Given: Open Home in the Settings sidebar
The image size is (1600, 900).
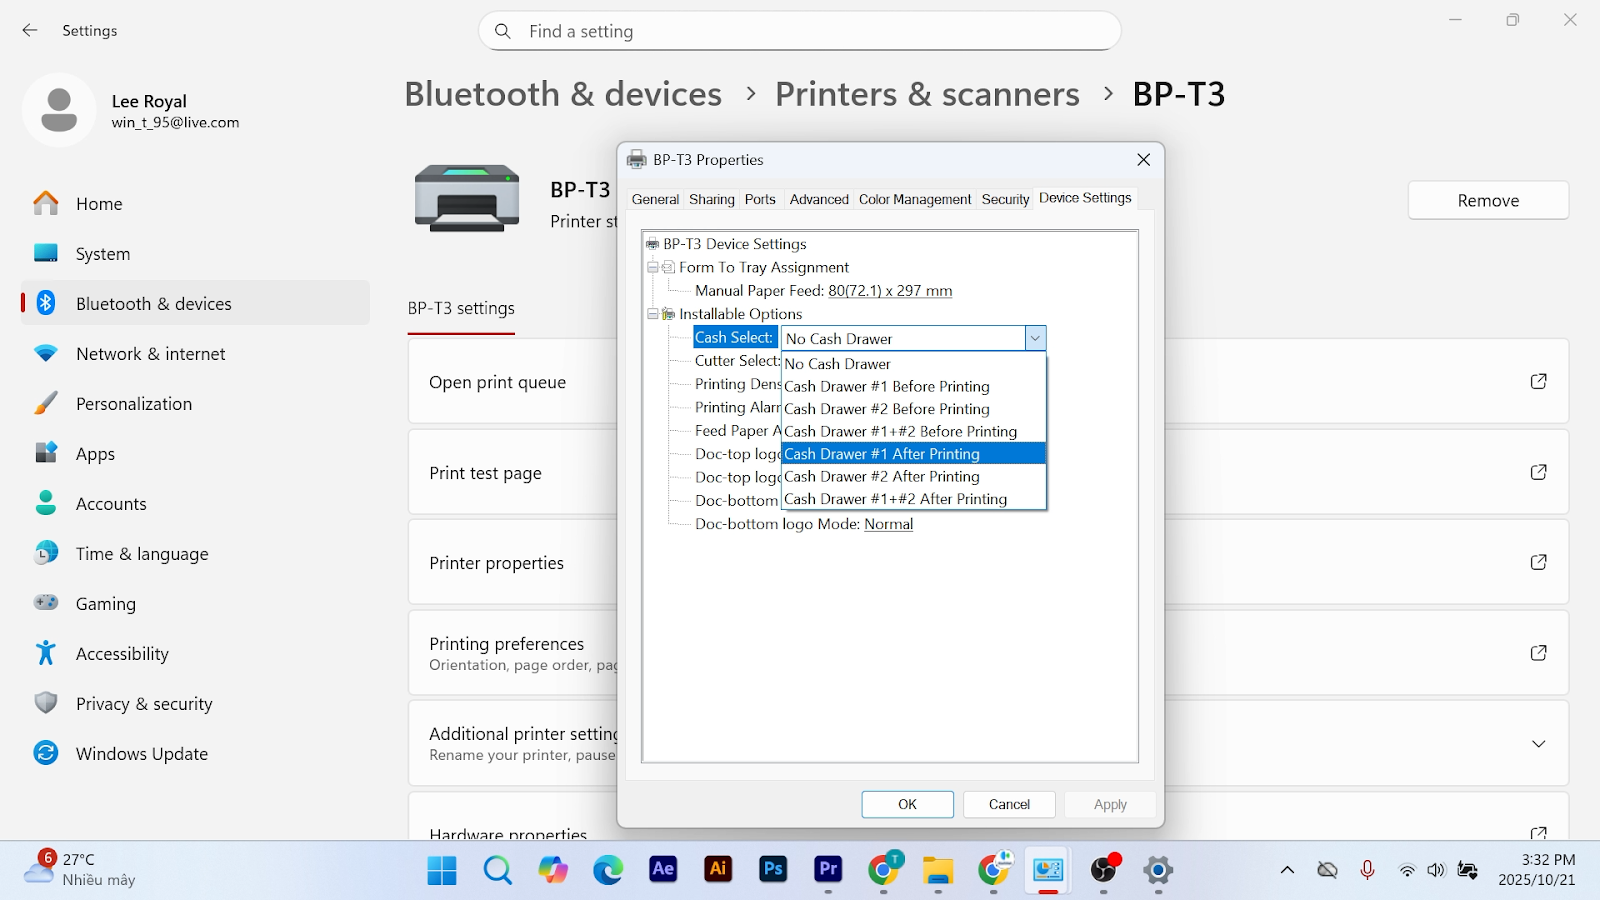Looking at the screenshot, I should (99, 204).
